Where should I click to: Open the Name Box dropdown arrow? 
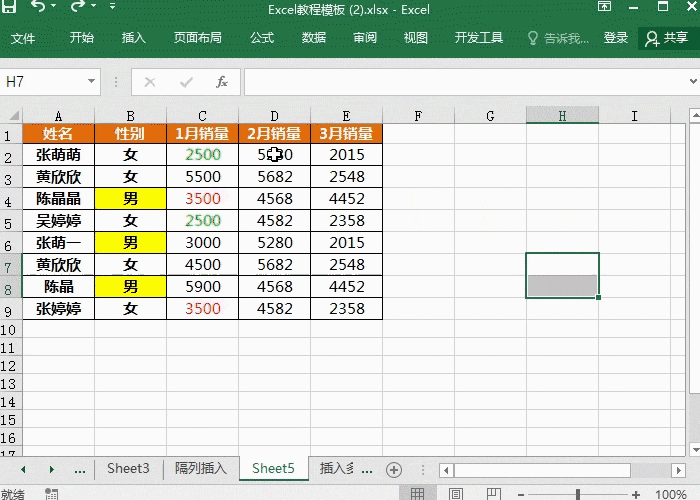click(92, 82)
